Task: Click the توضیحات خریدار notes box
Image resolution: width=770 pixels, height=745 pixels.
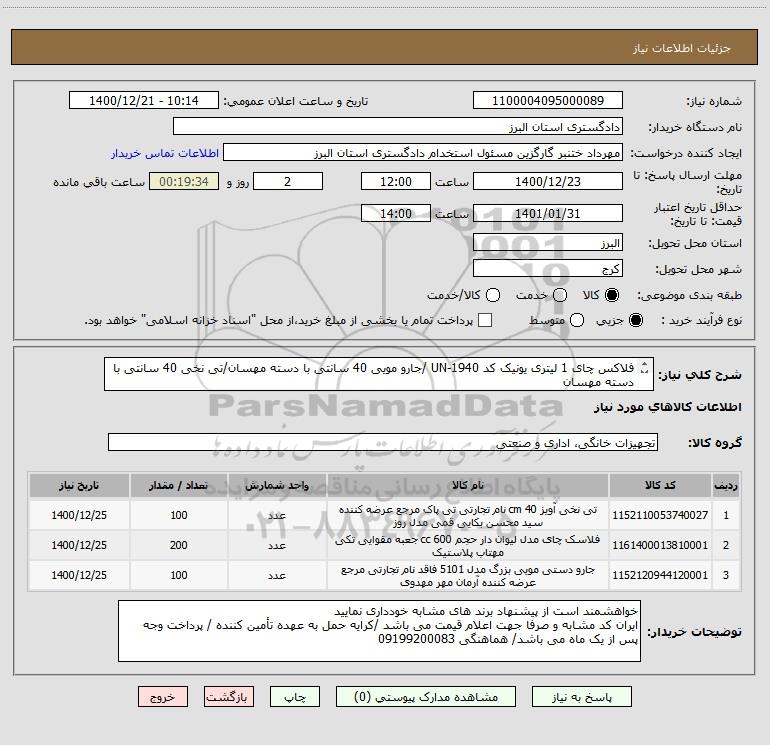Action: [x=379, y=631]
